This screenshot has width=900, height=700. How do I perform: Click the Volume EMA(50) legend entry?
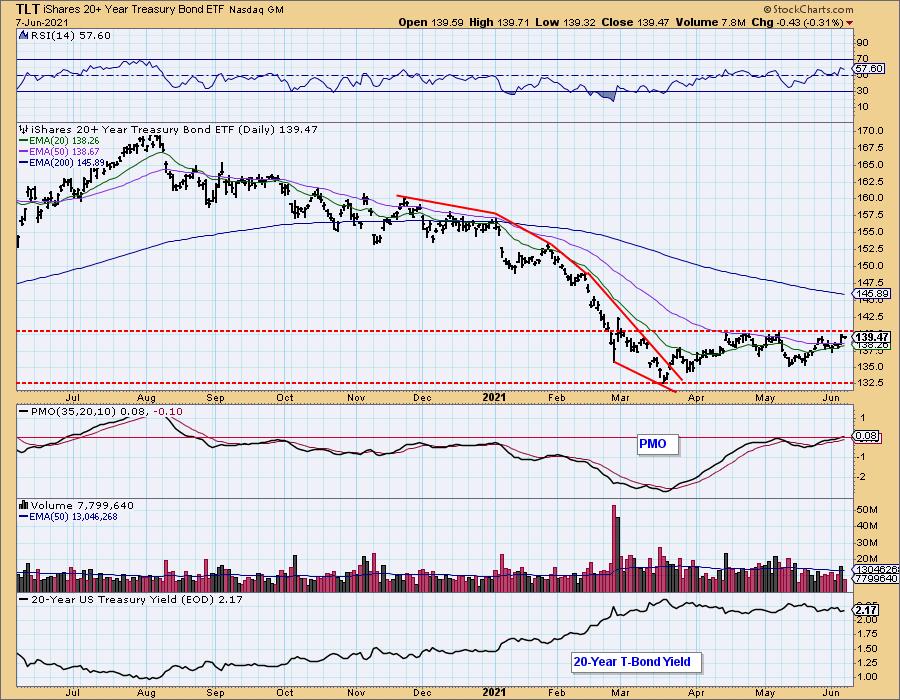point(68,516)
